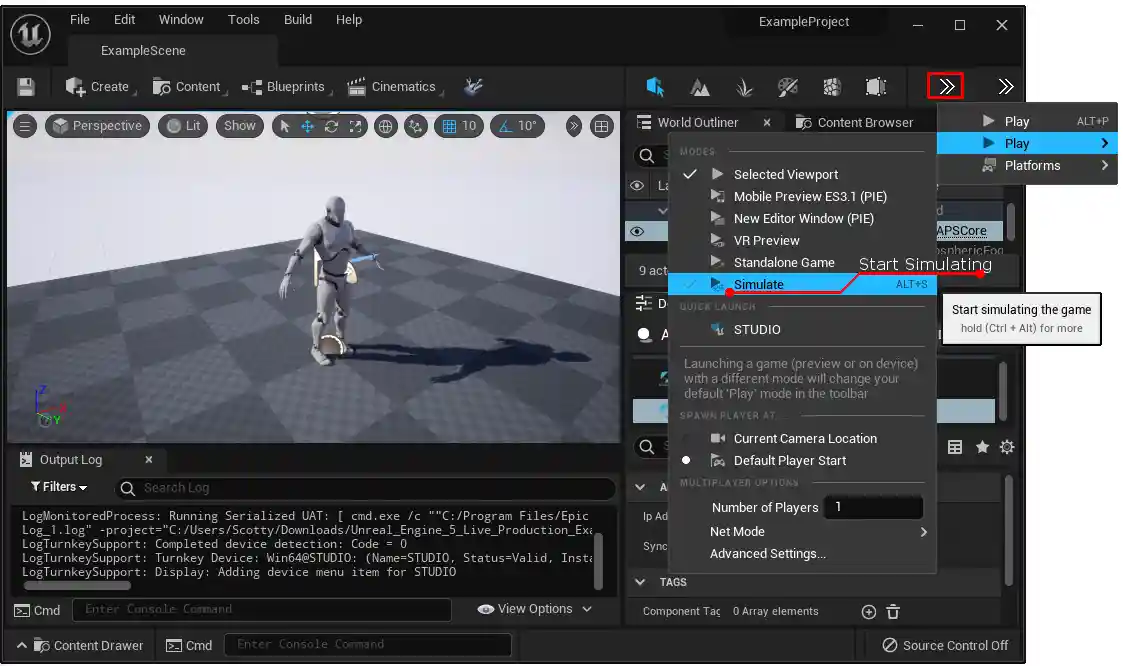Click the Save icon in the toolbar
This screenshot has height=666, width=1133.
coord(26,87)
